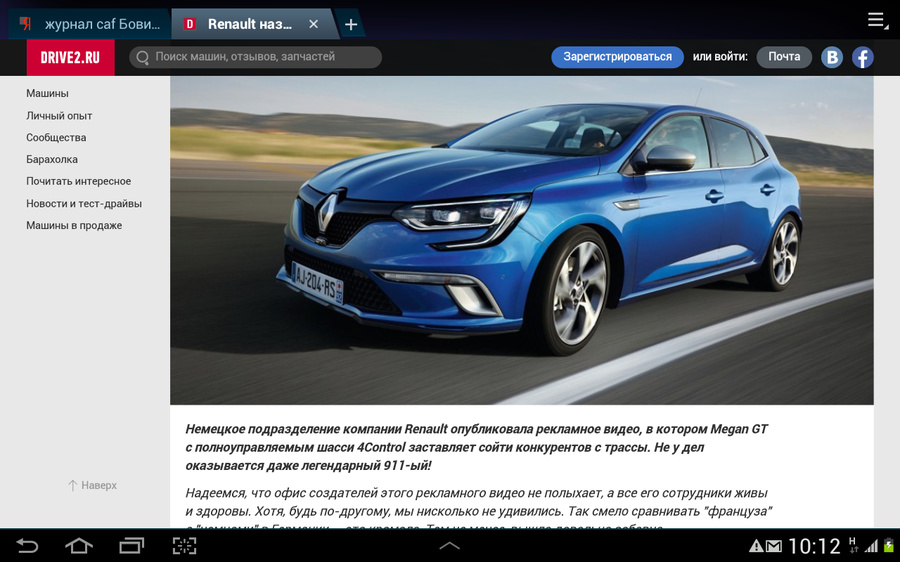This screenshot has width=900, height=562.
Task: Close the Renault tab
Action: click(x=313, y=24)
